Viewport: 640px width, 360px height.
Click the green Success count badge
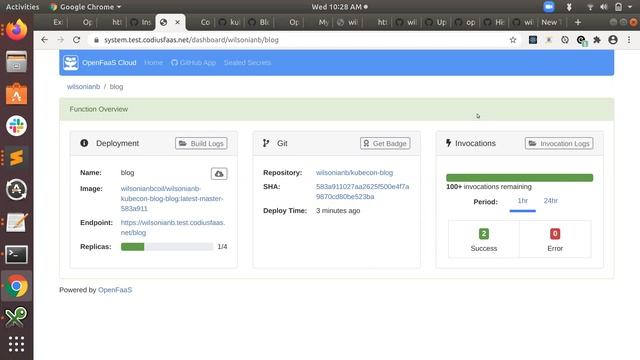coord(484,233)
